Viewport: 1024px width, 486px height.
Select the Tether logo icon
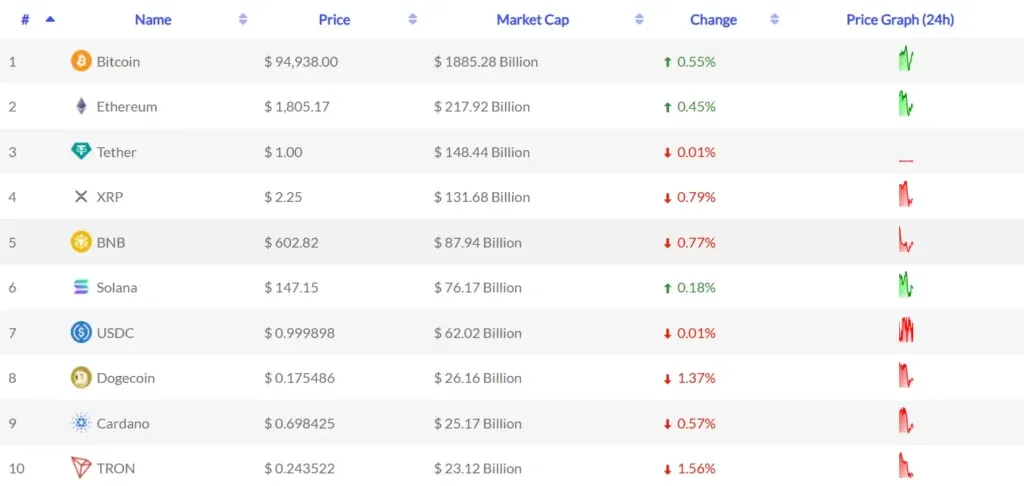(x=81, y=152)
